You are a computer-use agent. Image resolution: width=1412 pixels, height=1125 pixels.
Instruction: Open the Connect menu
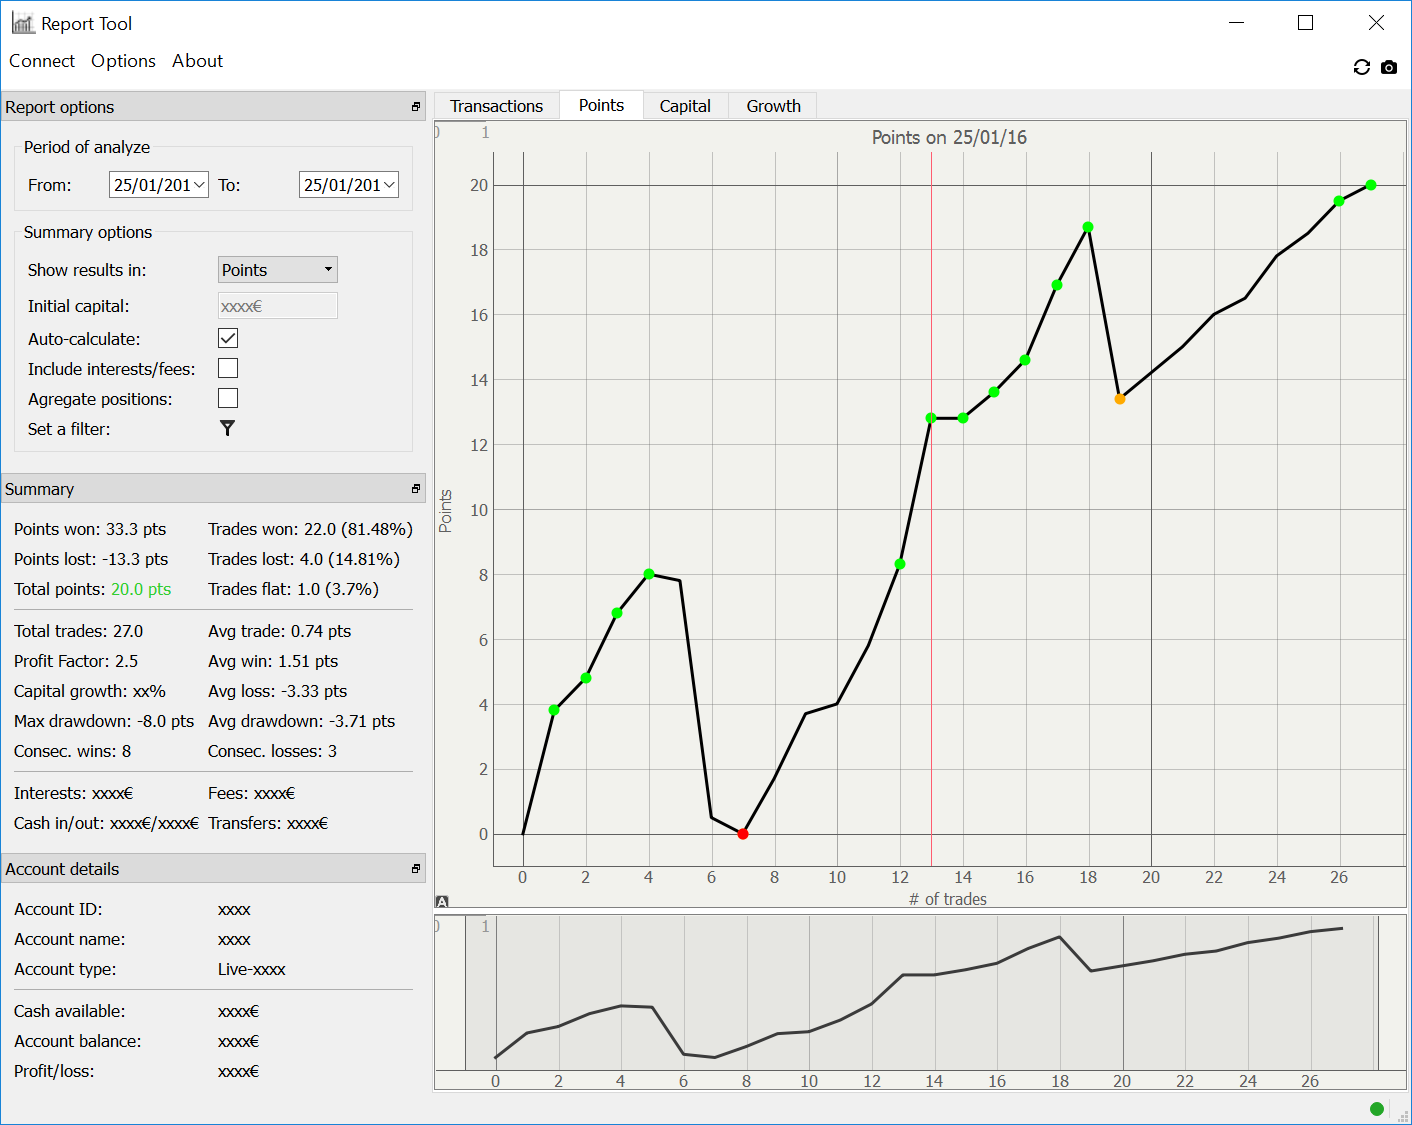42,61
